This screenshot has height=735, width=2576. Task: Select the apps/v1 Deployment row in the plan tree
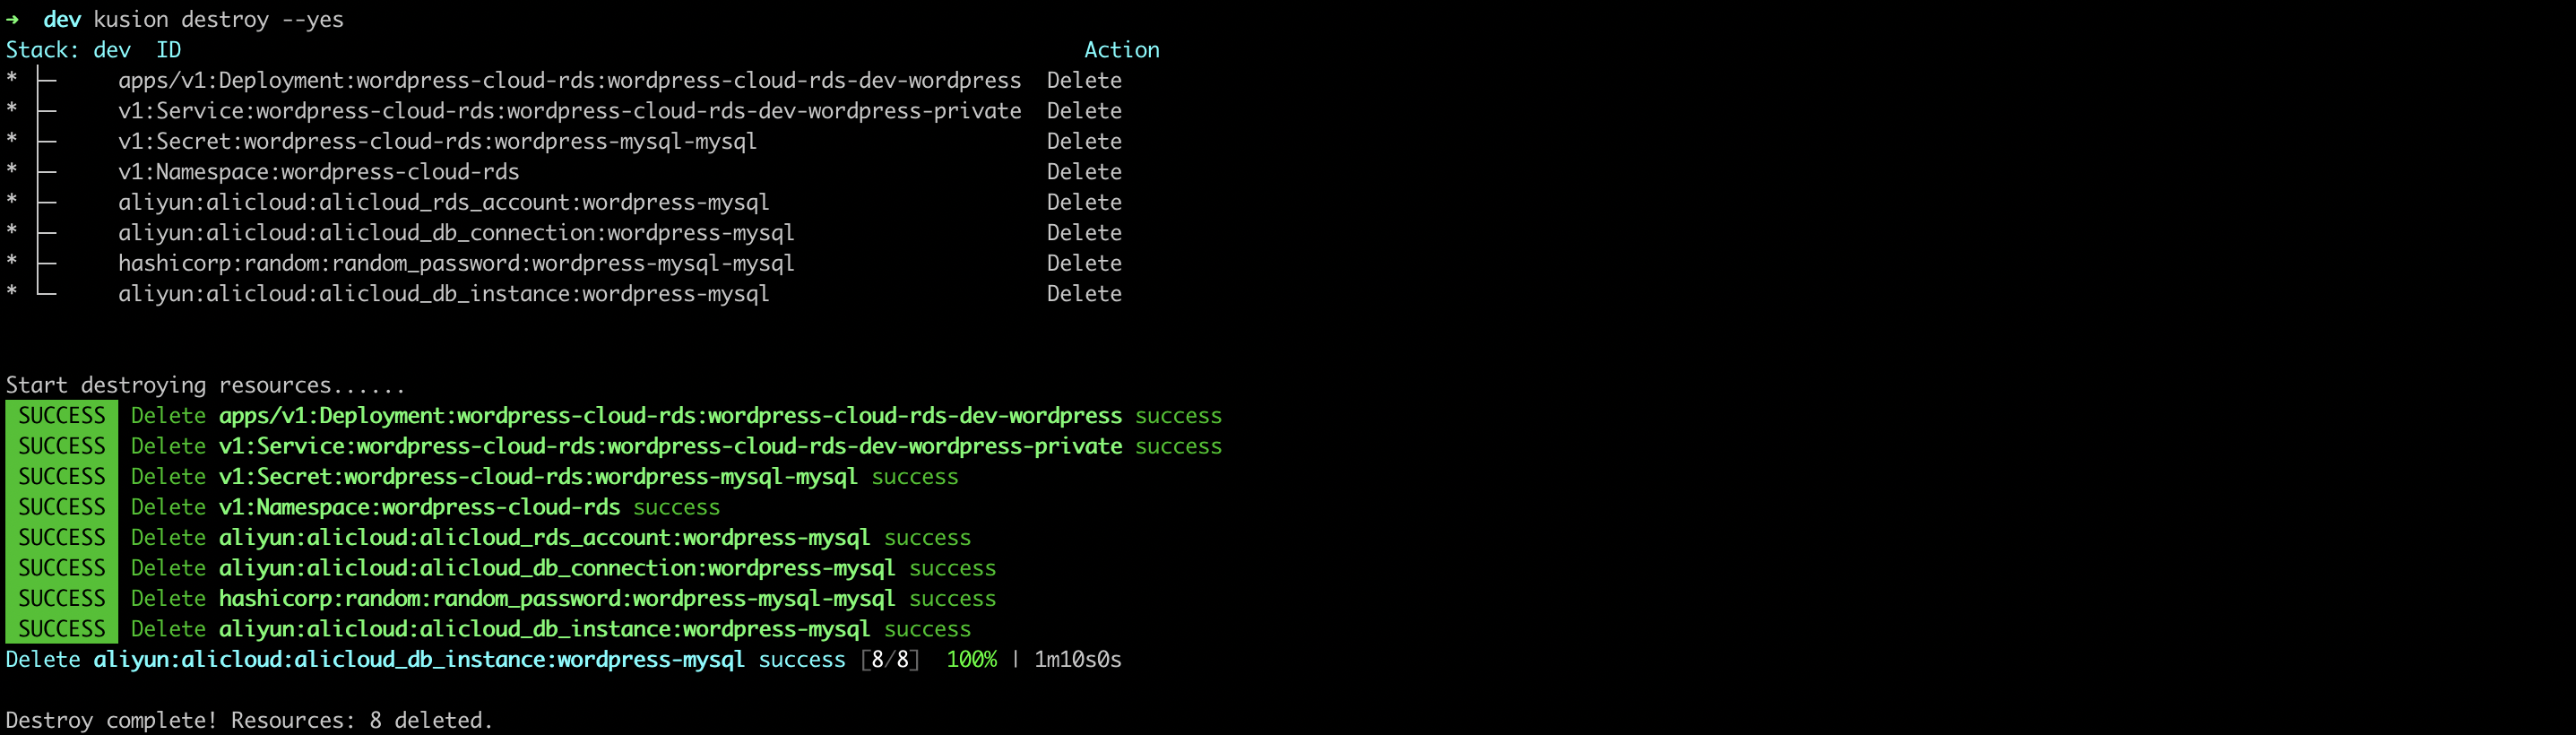coord(569,81)
